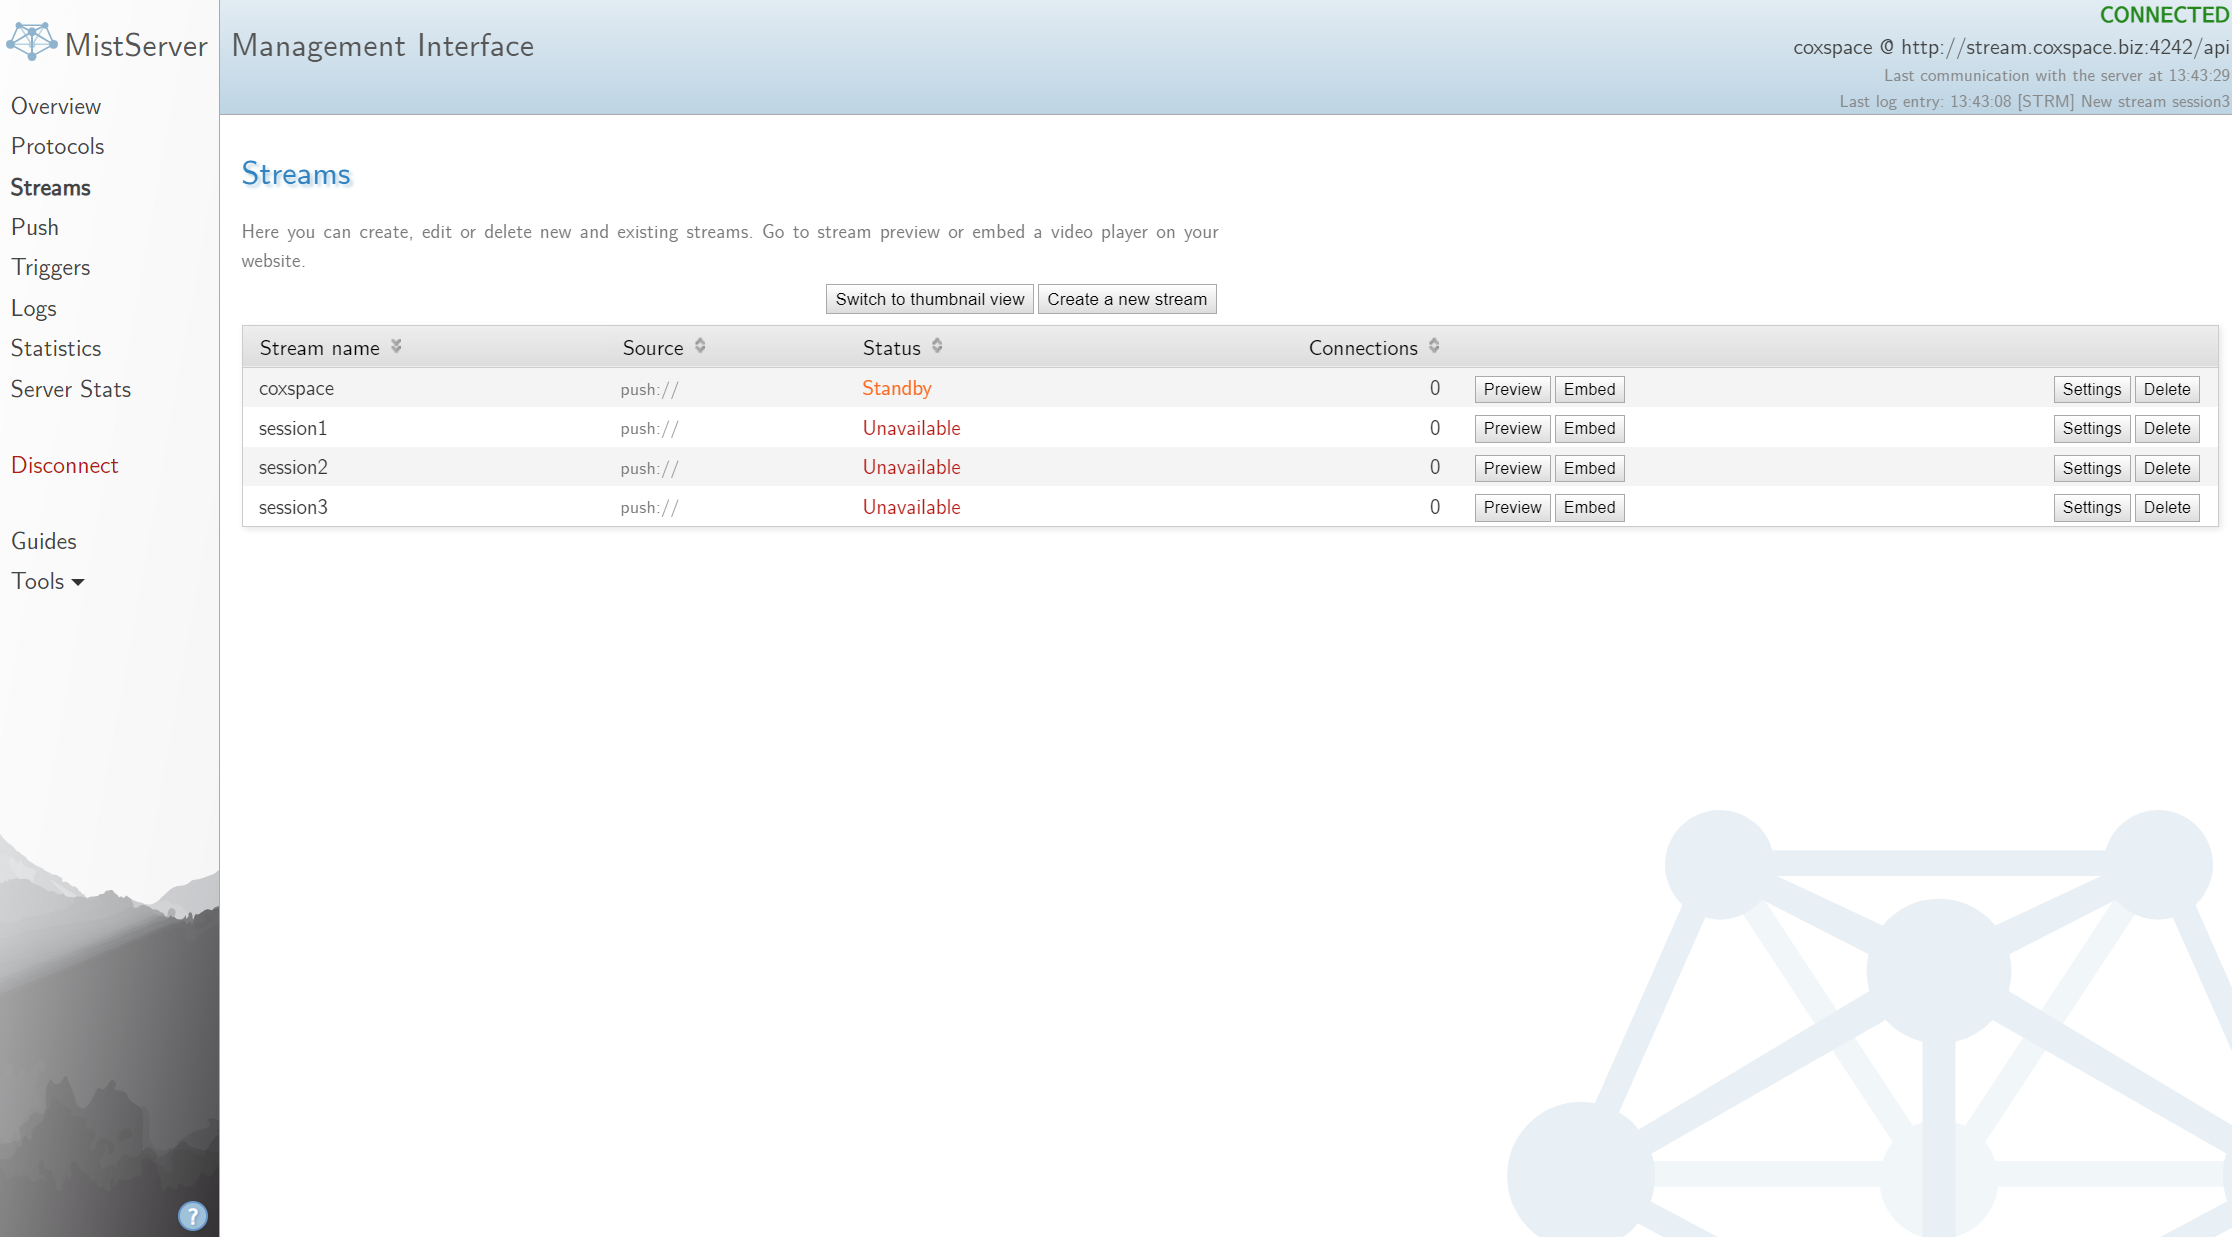
Task: Open Settings for session1
Action: [x=2092, y=428]
